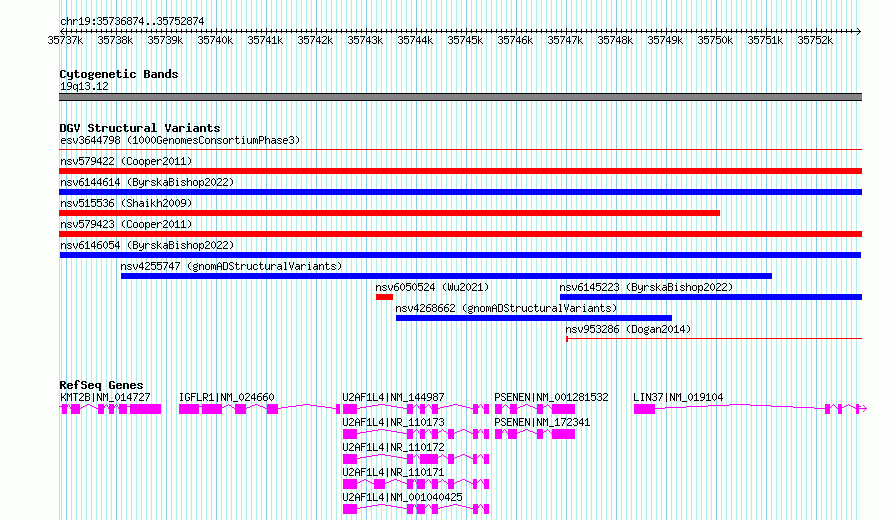Click the 35752k ruler label
This screenshot has height=520, width=890.
coord(815,40)
